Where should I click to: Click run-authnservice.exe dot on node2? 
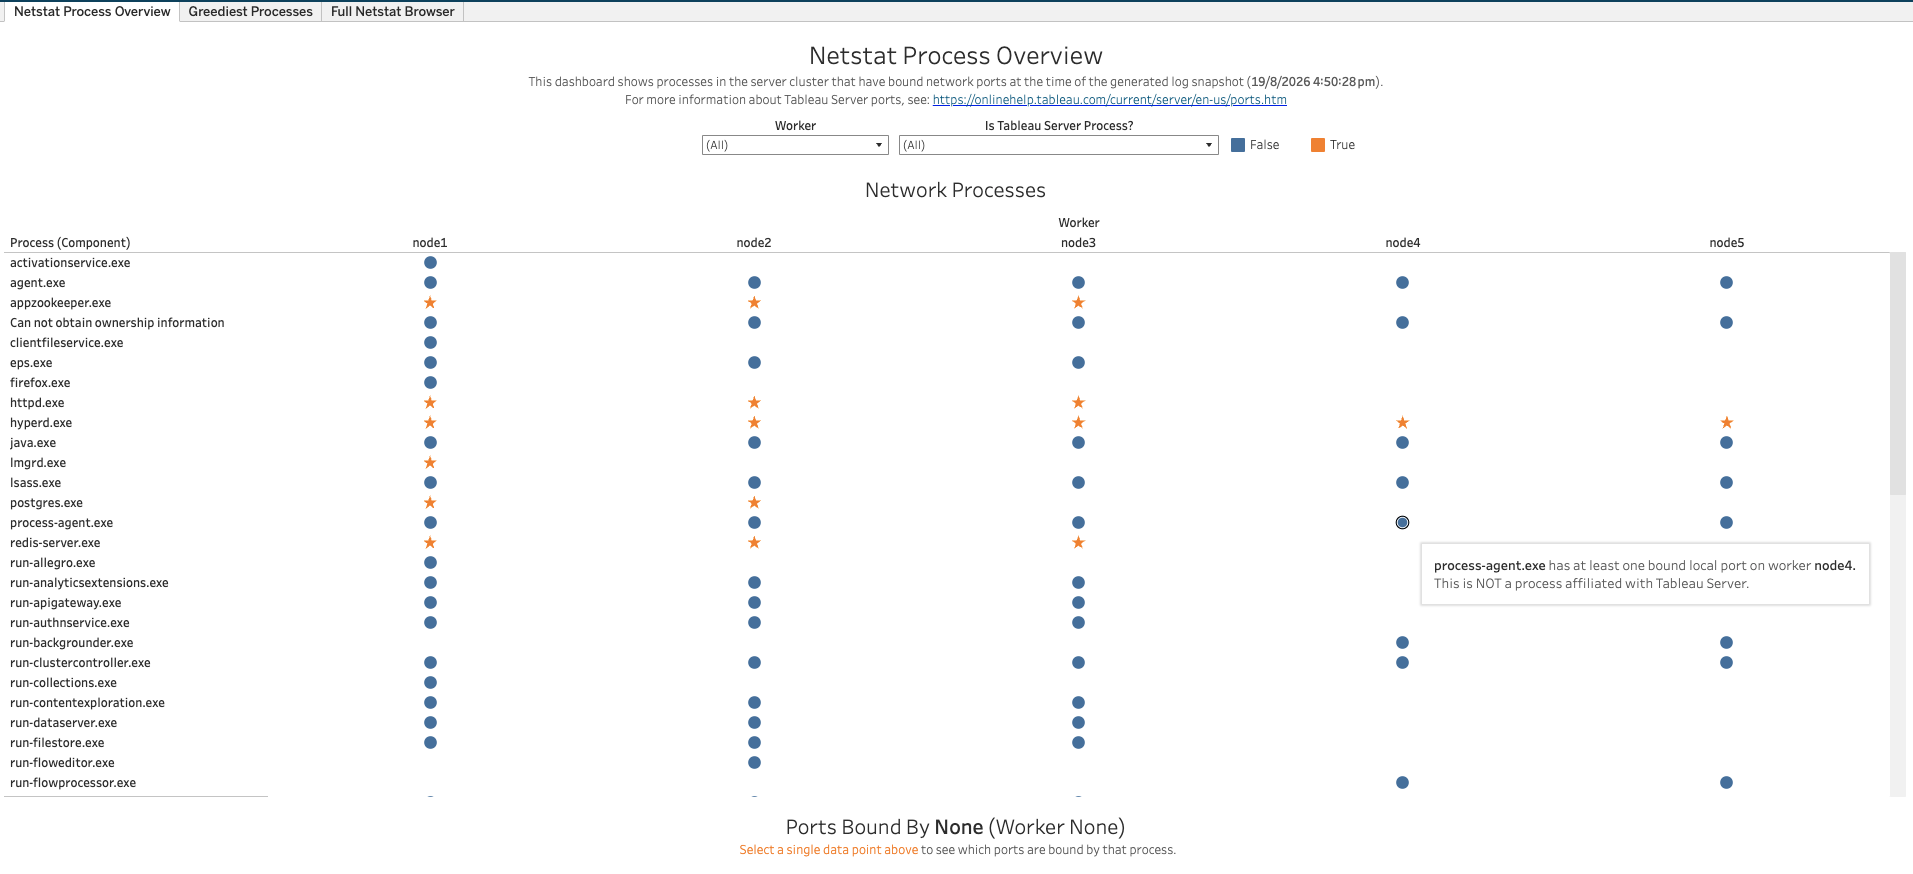754,623
